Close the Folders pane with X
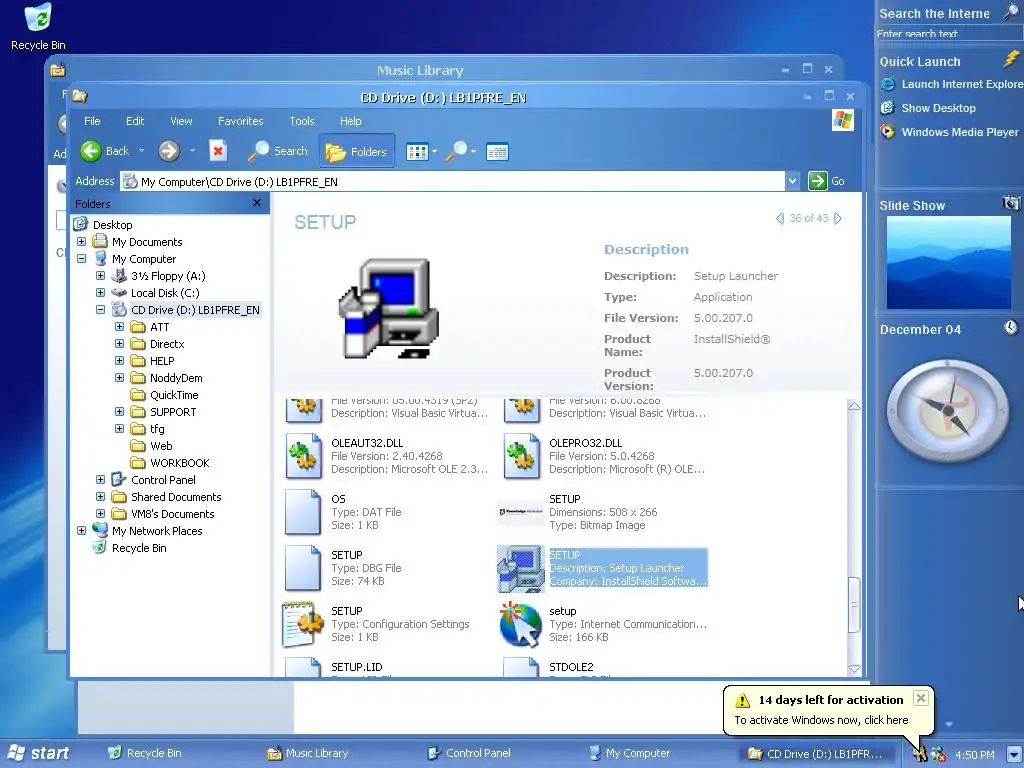Image resolution: width=1024 pixels, height=768 pixels. (x=257, y=203)
